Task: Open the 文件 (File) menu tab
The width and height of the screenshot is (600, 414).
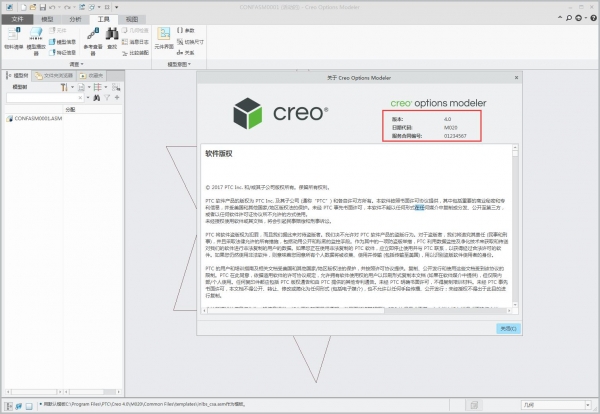Action: click(17, 19)
